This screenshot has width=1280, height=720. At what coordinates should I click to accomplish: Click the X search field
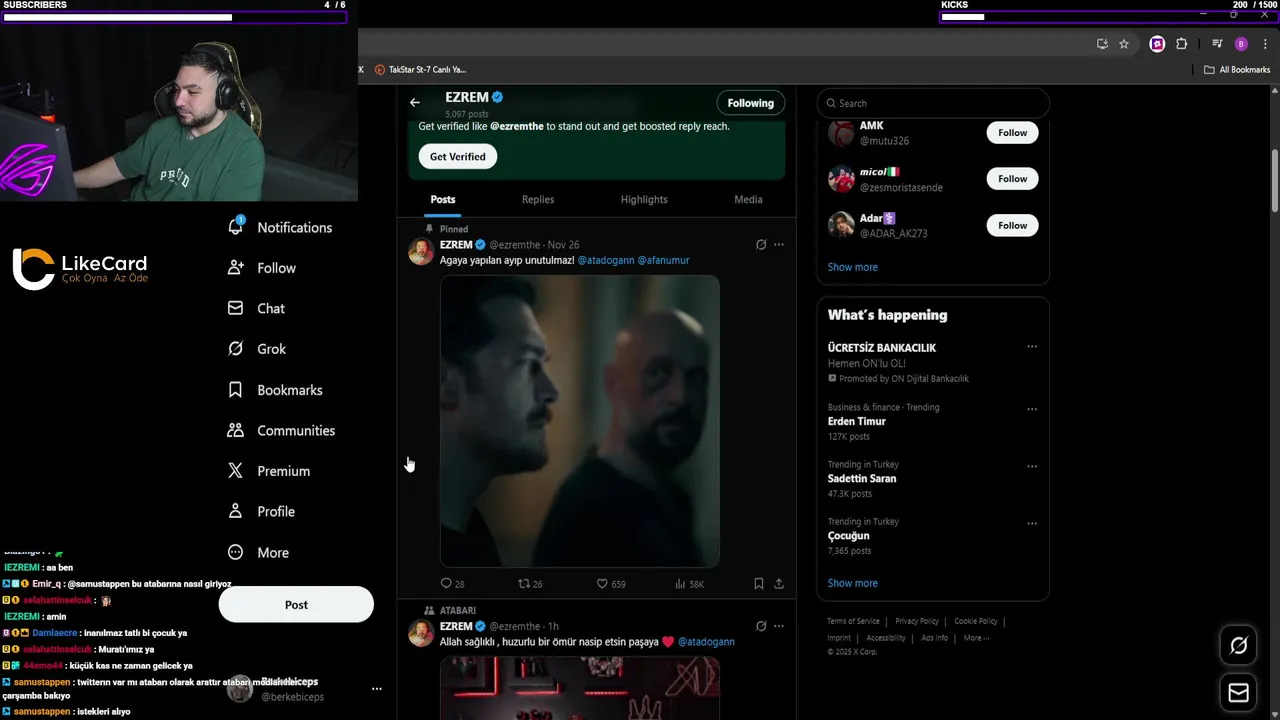933,103
